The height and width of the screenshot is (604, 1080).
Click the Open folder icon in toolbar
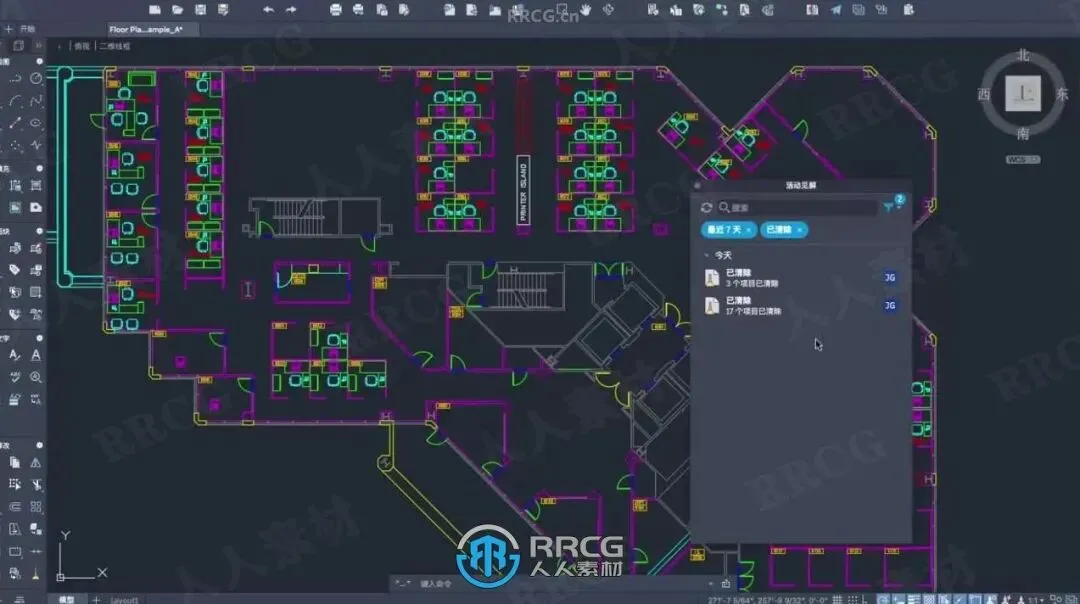coord(178,10)
